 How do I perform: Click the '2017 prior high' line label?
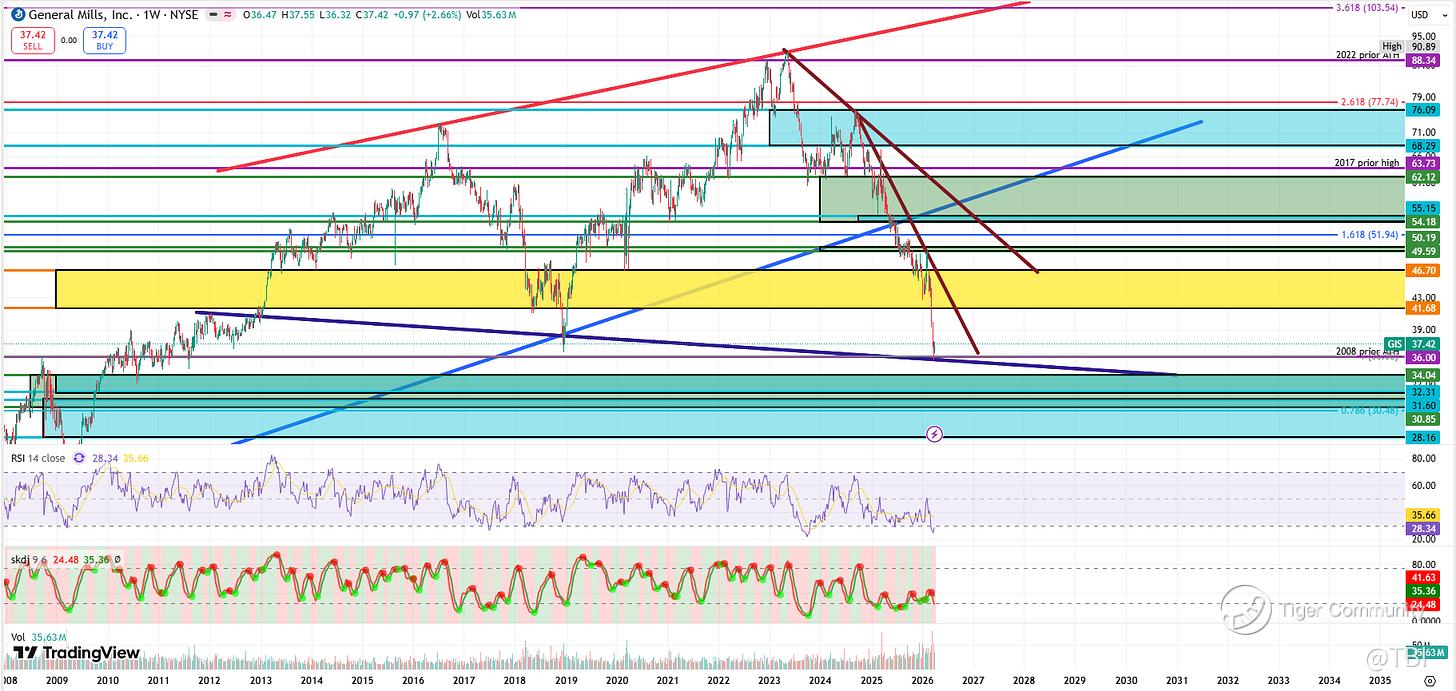coord(1367,162)
